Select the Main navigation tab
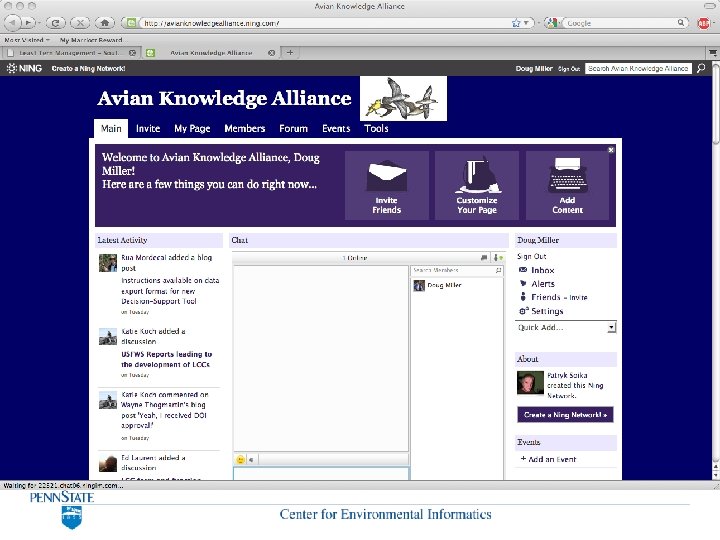This screenshot has width=720, height=540. coord(111,129)
